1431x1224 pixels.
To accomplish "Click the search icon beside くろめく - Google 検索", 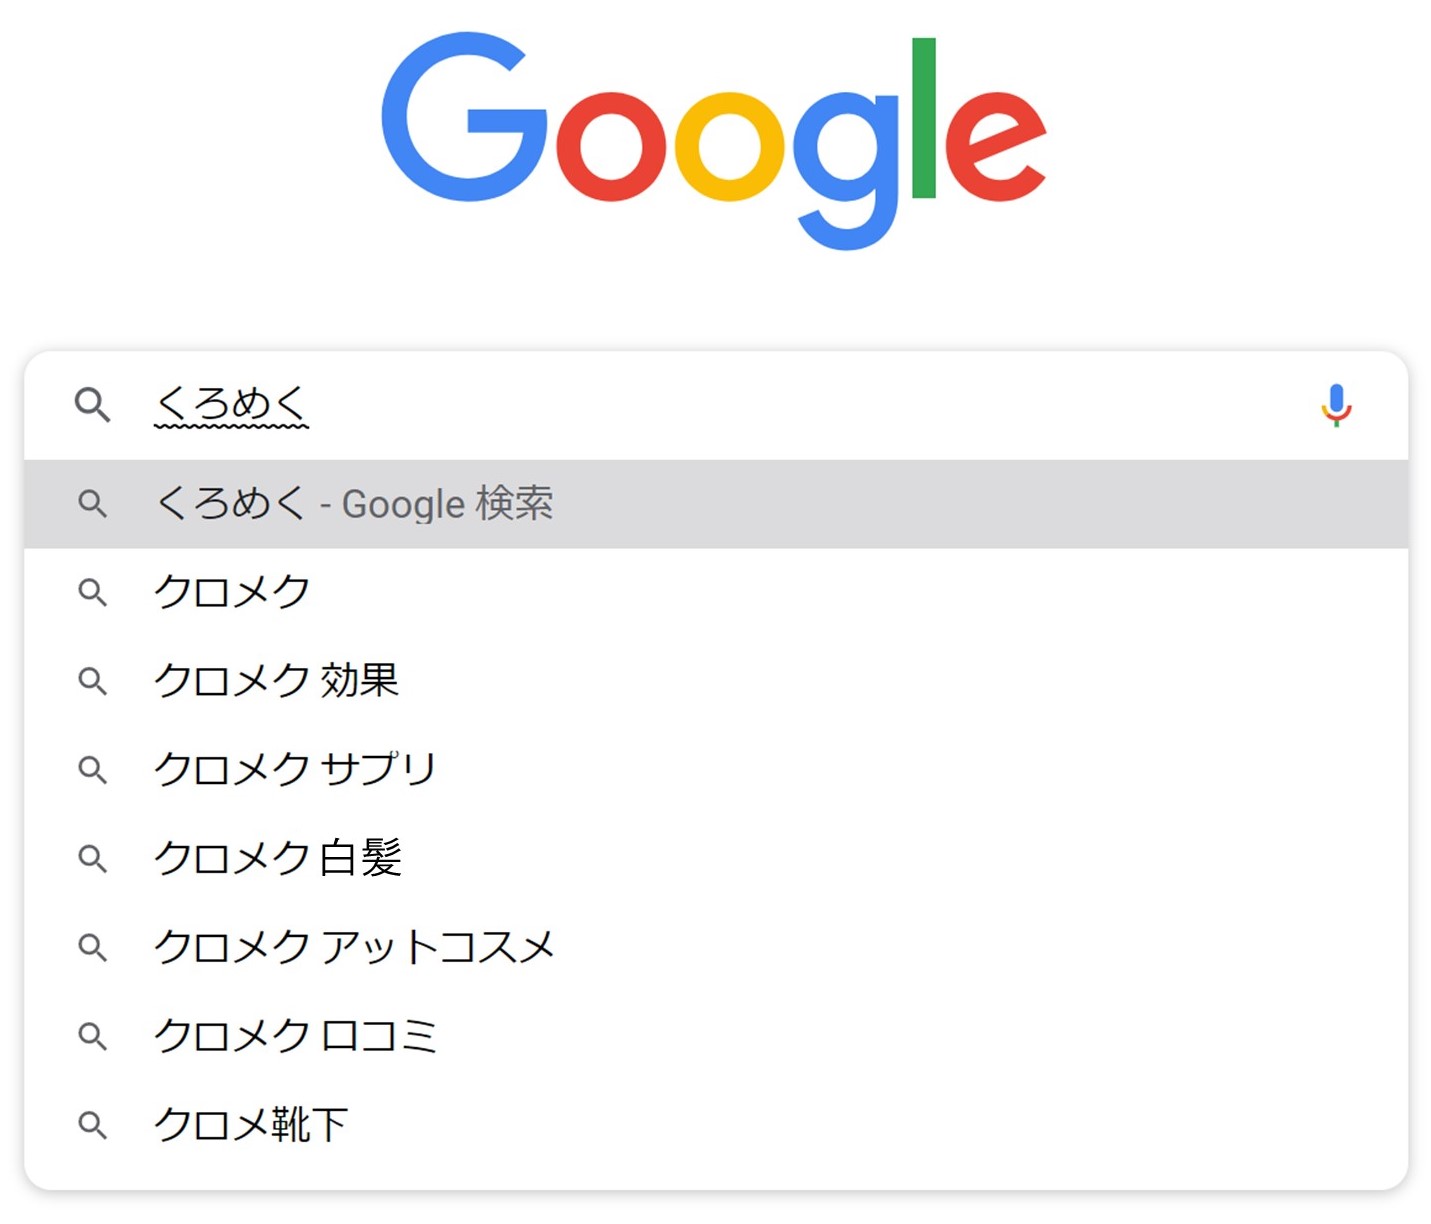I will [92, 503].
